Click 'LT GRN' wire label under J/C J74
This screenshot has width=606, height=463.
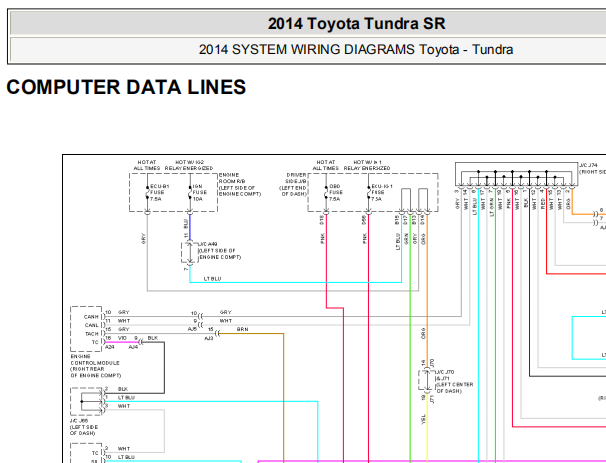click(x=492, y=207)
